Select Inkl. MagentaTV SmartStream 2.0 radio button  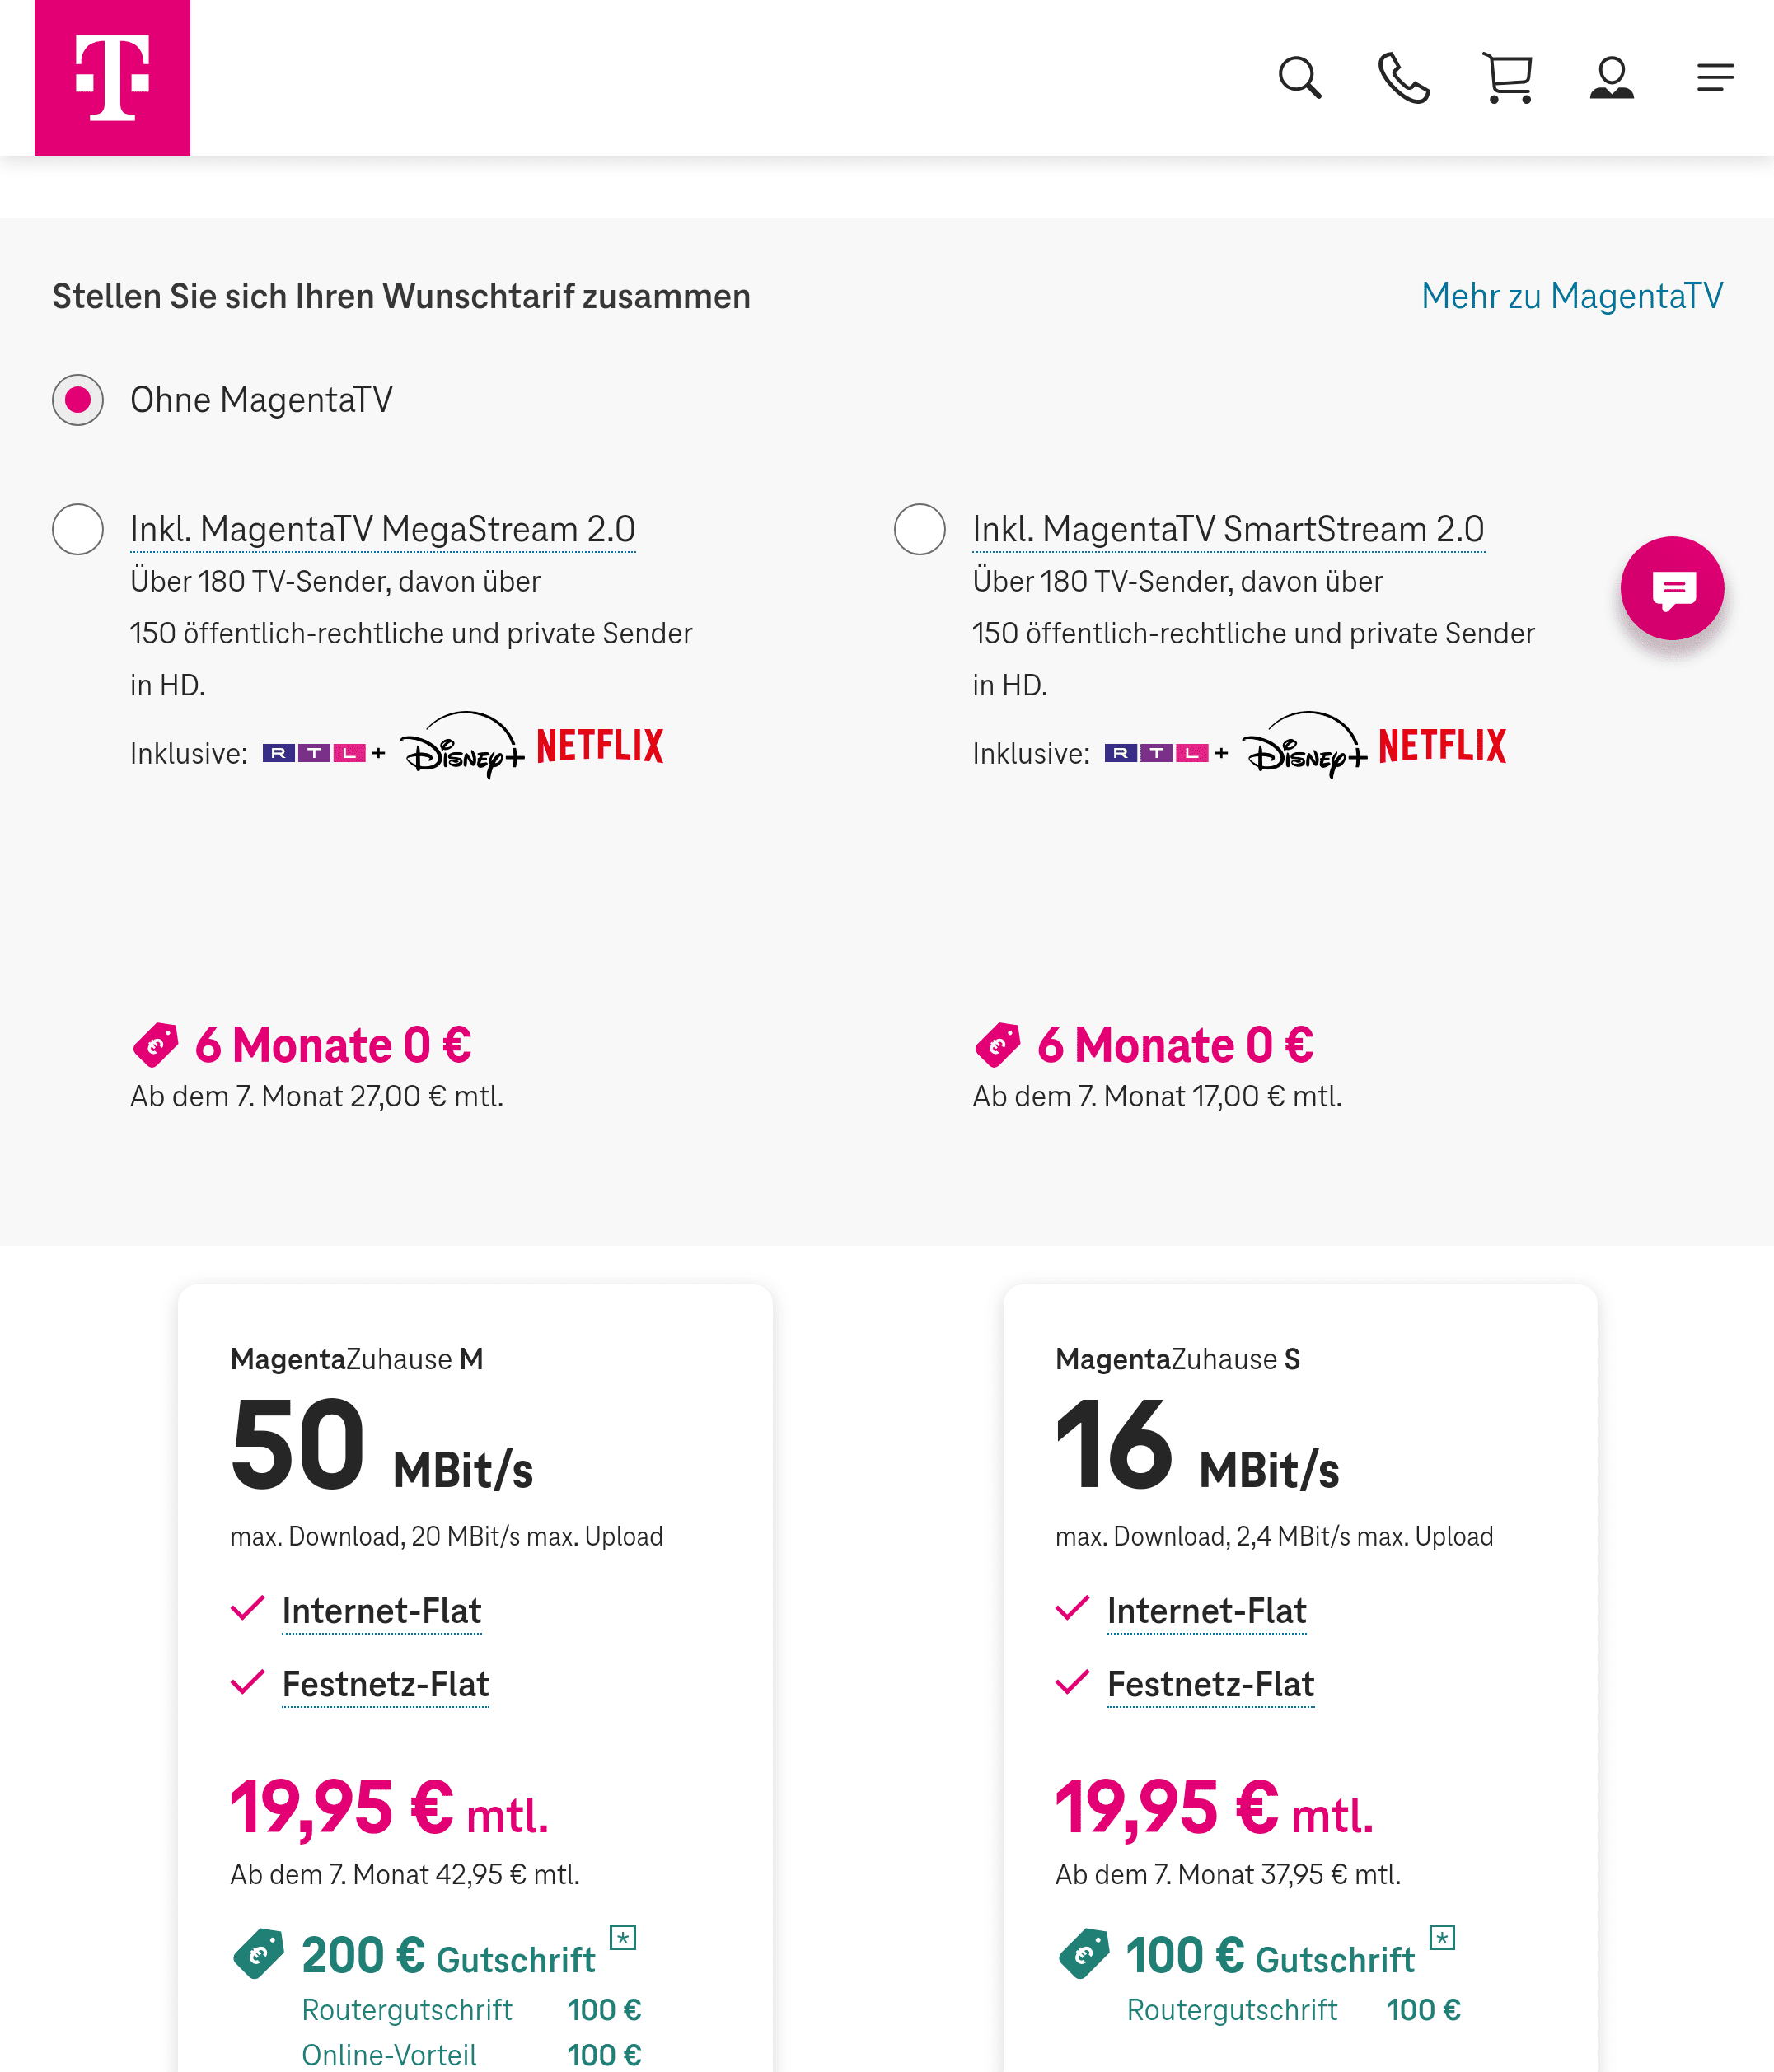920,529
